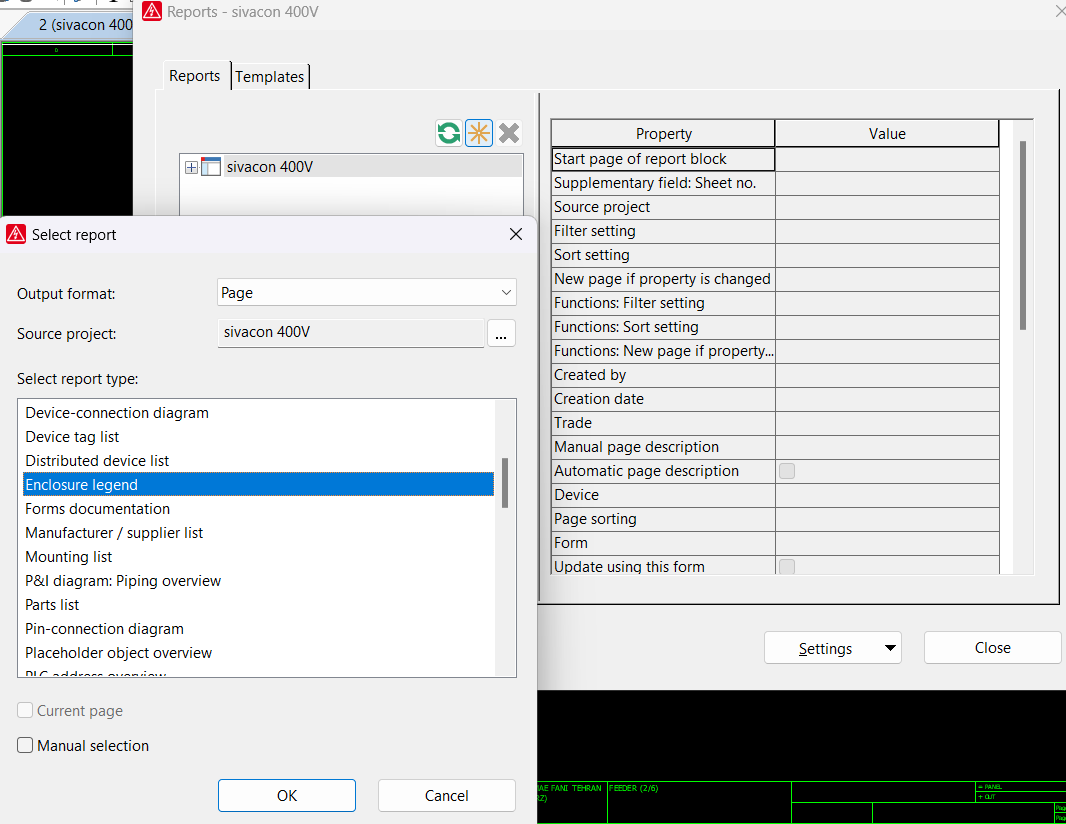
Task: Select Start page of report block row
Action: click(x=775, y=159)
